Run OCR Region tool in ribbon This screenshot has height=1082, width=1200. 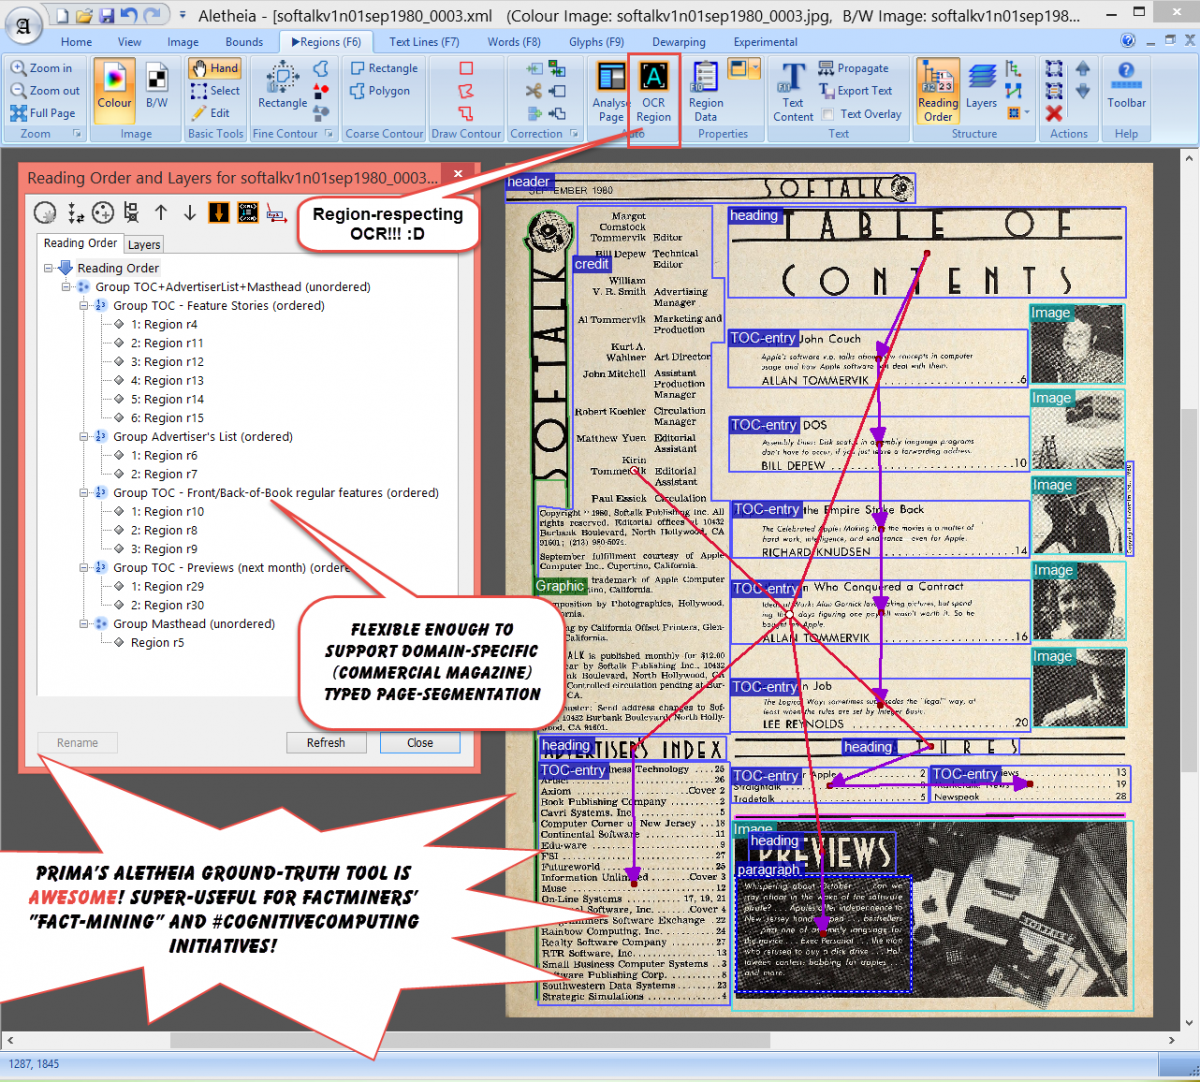[653, 92]
